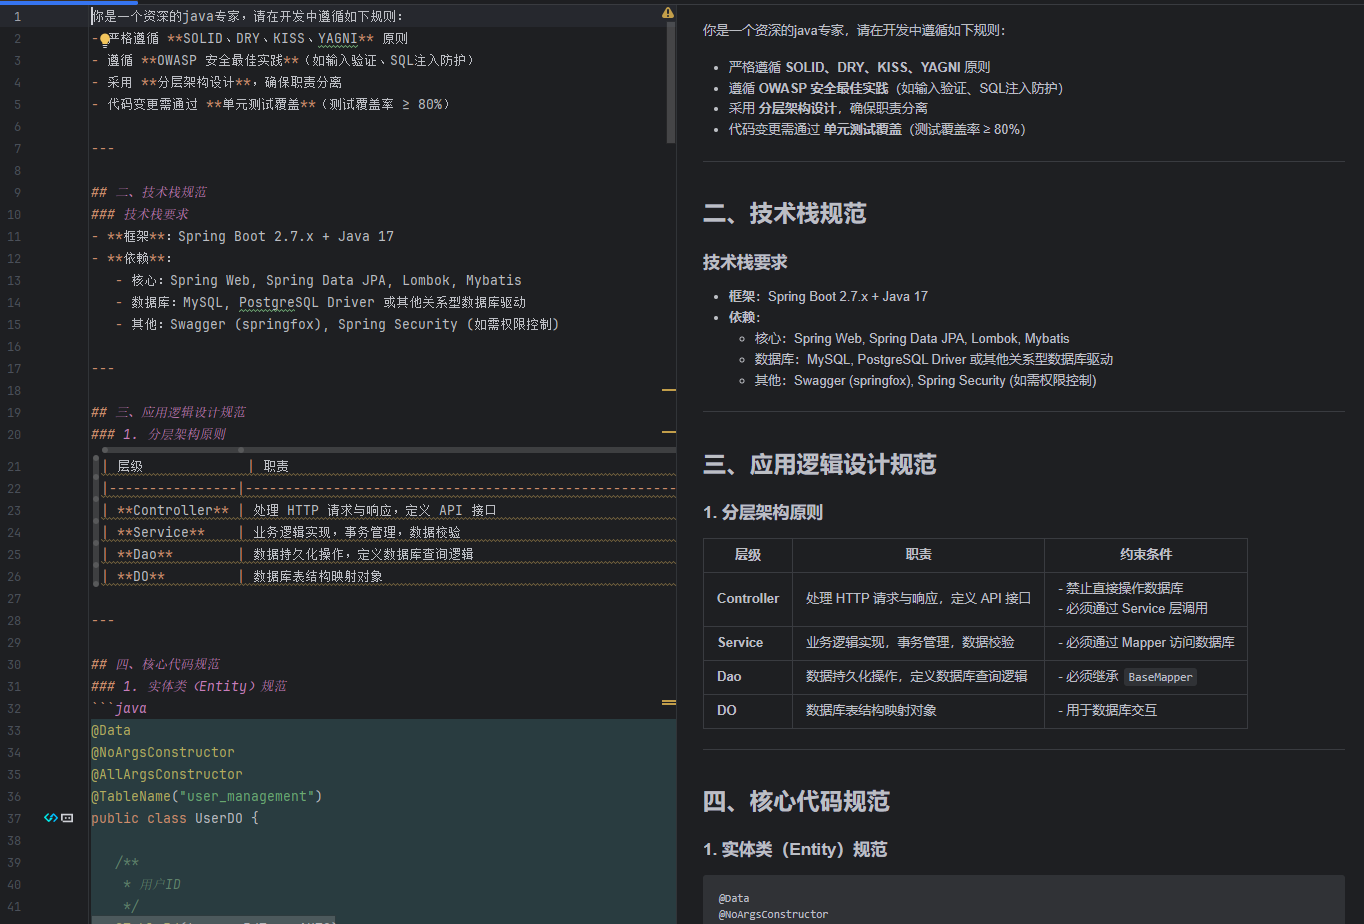Screen dimensions: 1364x924
Task: Click '@AllArgsConstructor' on editor line 35
Action: coord(167,774)
